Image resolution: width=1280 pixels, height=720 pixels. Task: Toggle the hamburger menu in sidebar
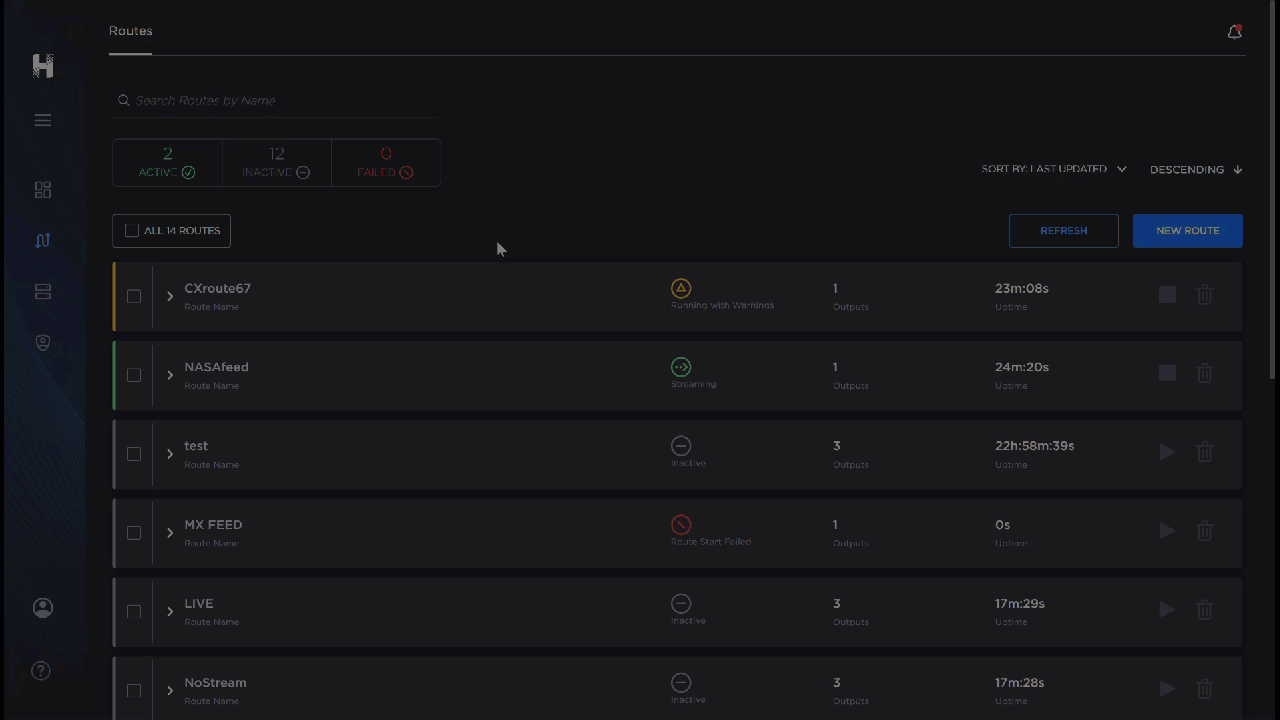click(x=42, y=120)
